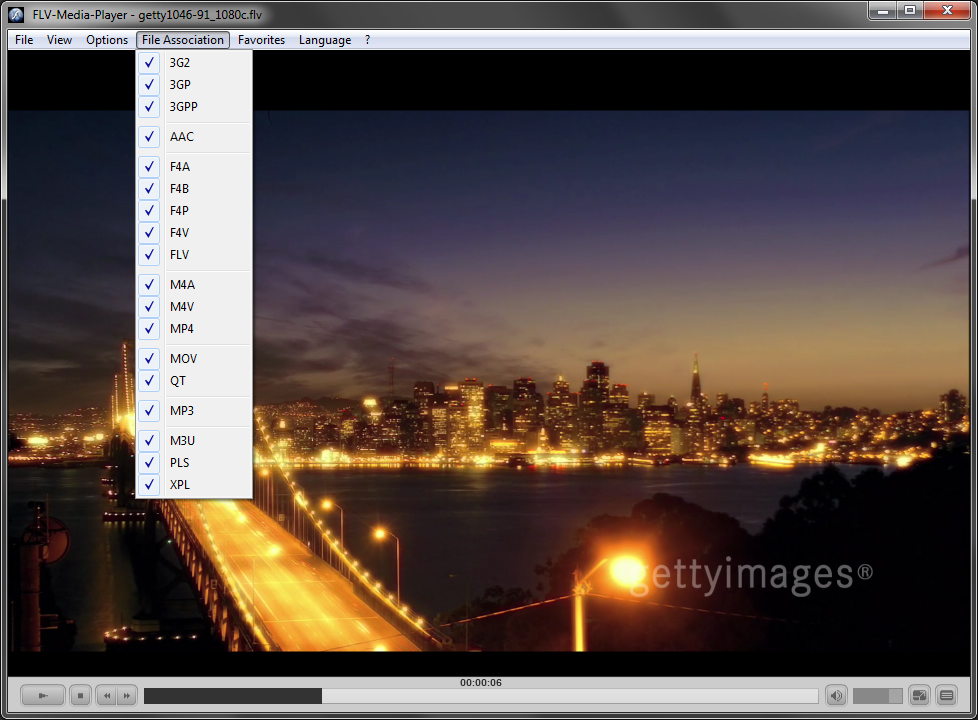Expand the Language menu

(325, 40)
